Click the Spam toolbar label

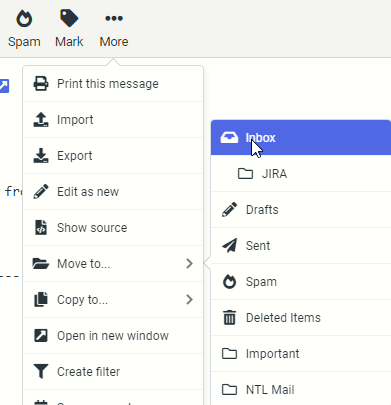(x=24, y=42)
